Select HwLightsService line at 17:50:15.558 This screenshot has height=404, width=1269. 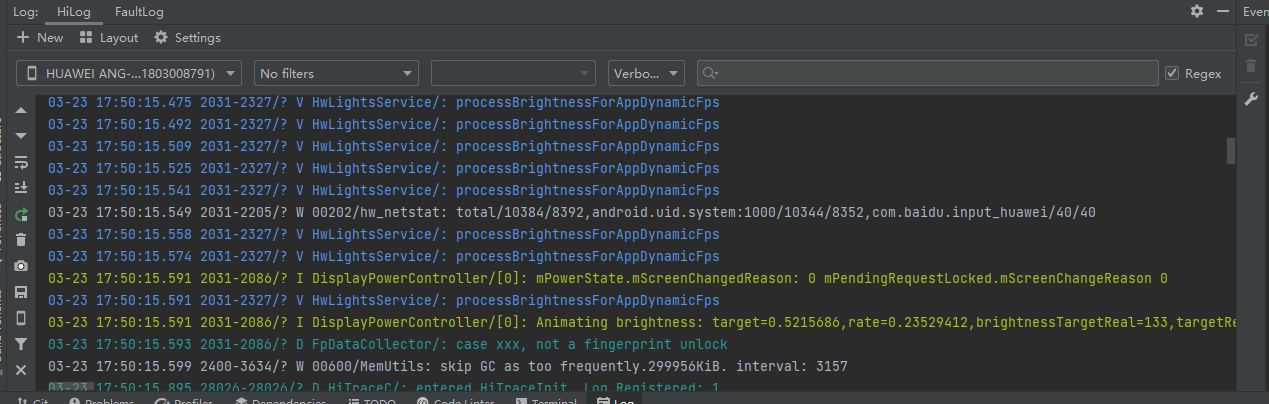(x=383, y=234)
